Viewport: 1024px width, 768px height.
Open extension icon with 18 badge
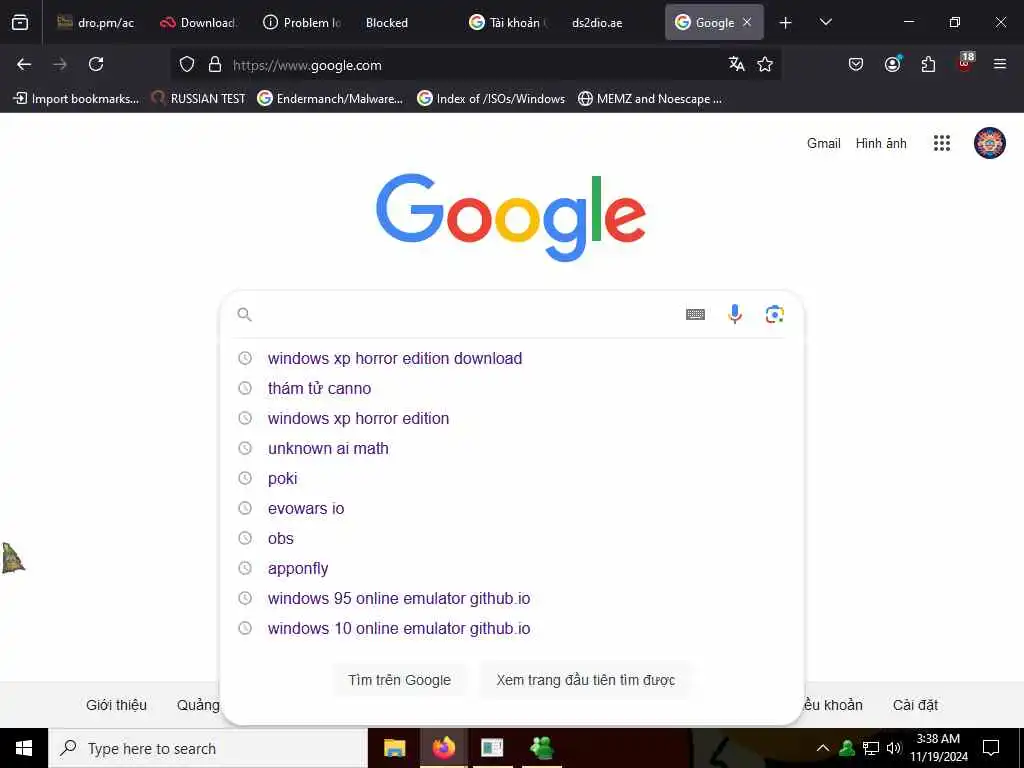point(965,62)
